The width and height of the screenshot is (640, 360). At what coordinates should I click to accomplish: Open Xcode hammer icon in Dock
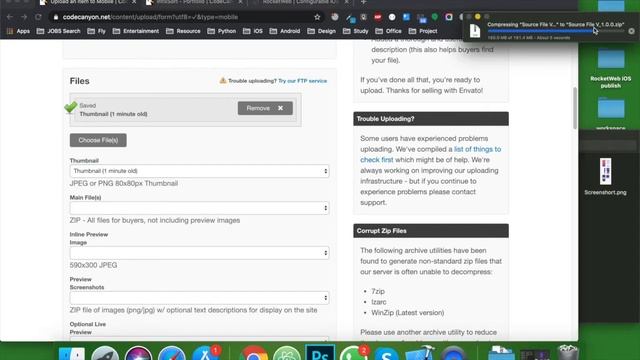tap(420, 353)
